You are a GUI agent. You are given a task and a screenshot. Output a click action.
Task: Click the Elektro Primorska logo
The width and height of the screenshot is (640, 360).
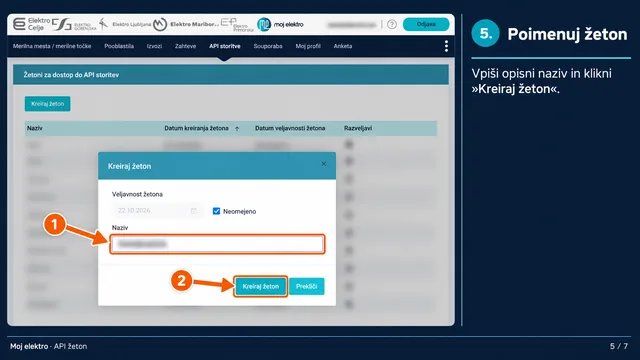237,24
